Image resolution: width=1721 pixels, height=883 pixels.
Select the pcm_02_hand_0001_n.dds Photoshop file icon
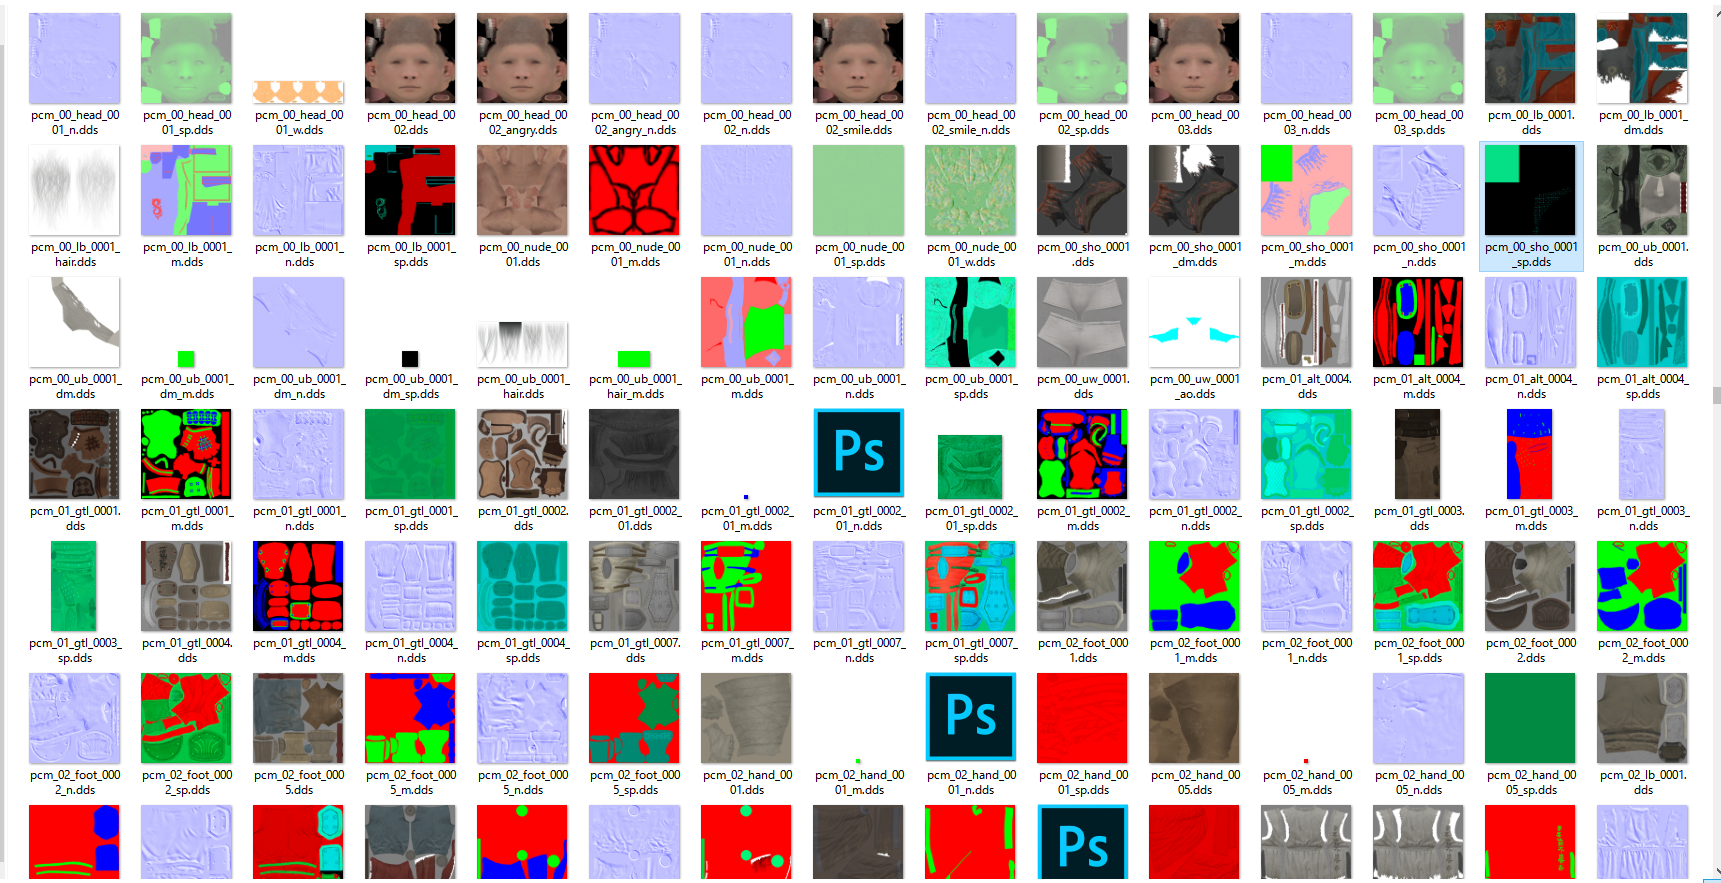click(970, 717)
